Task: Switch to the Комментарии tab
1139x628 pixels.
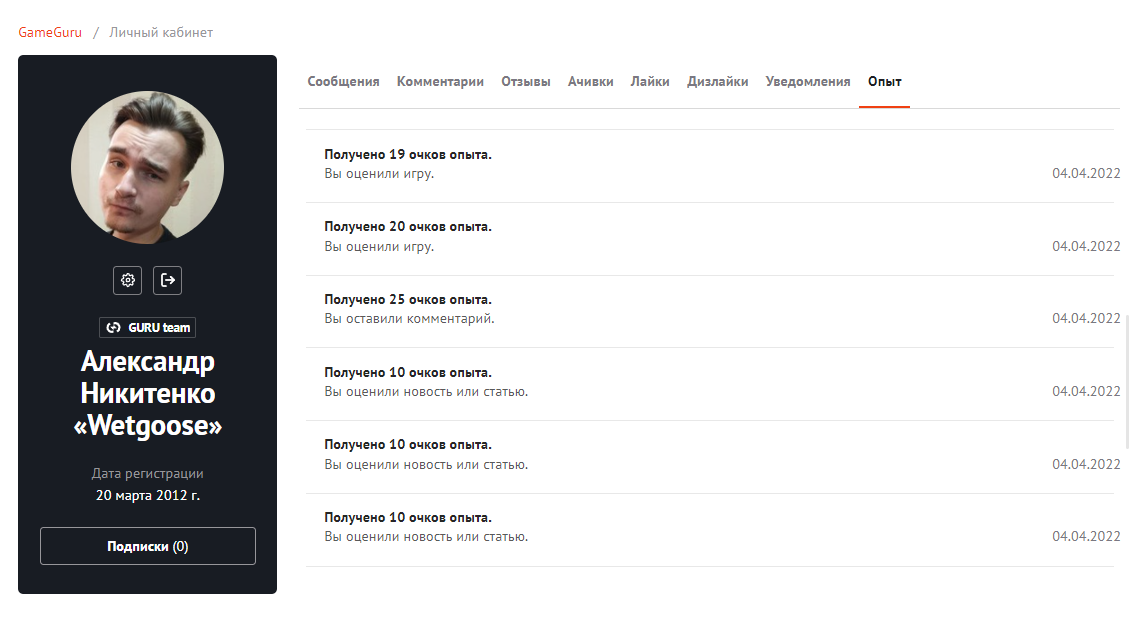Action: [440, 81]
